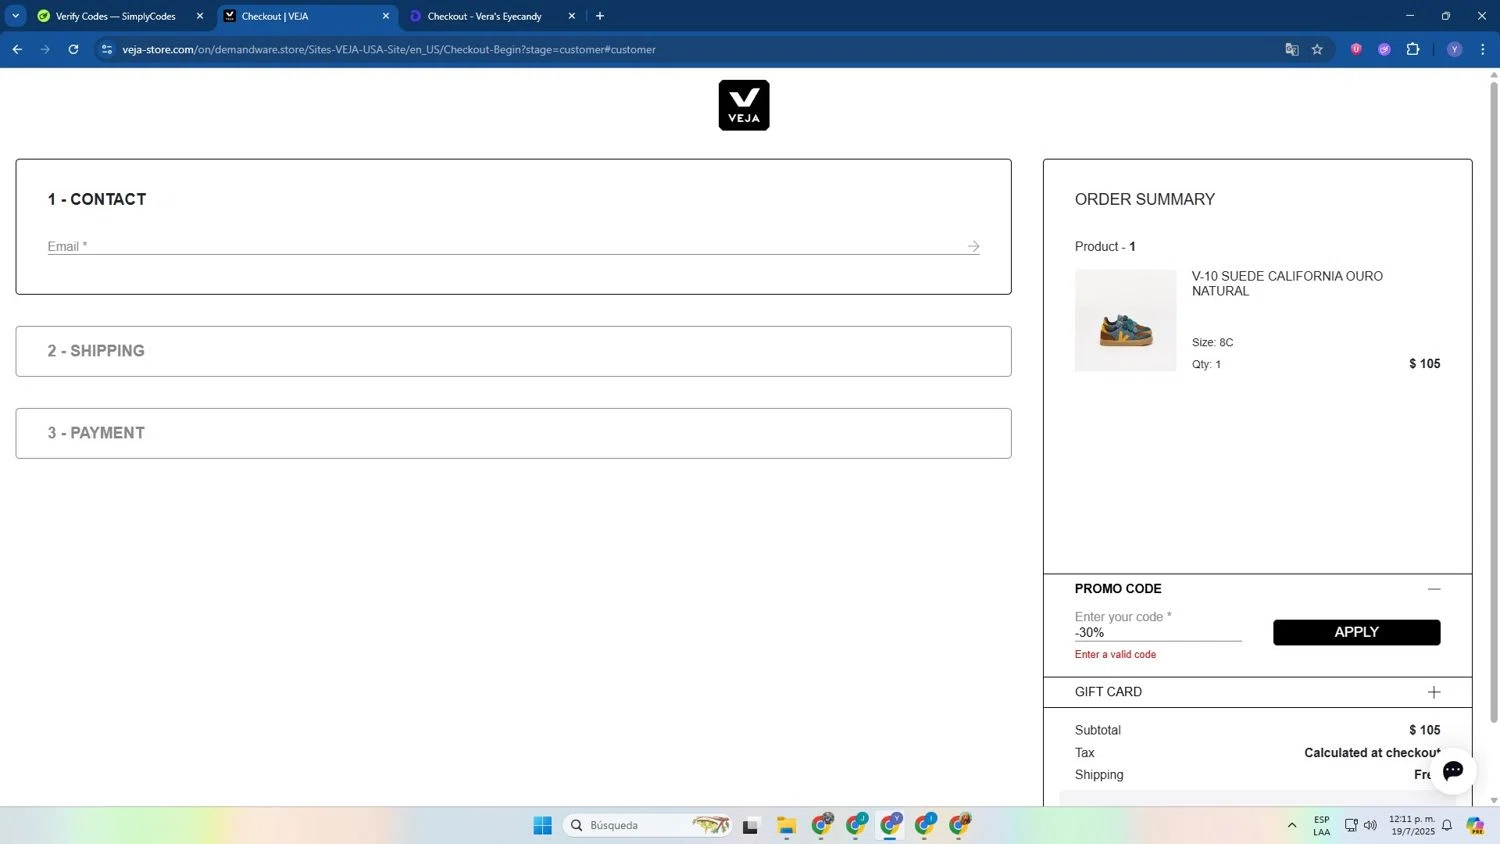The image size is (1500, 844).
Task: Focus the promo code input field
Action: point(1158,632)
